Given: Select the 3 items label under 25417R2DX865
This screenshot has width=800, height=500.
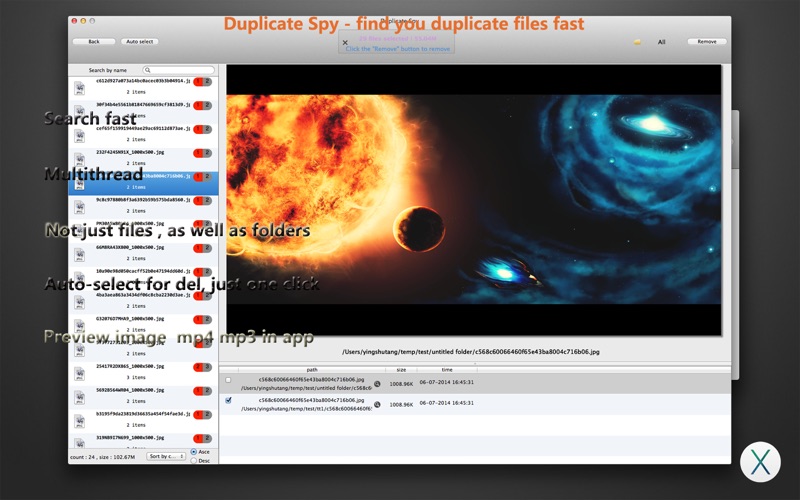Looking at the screenshot, I should 136,377.
